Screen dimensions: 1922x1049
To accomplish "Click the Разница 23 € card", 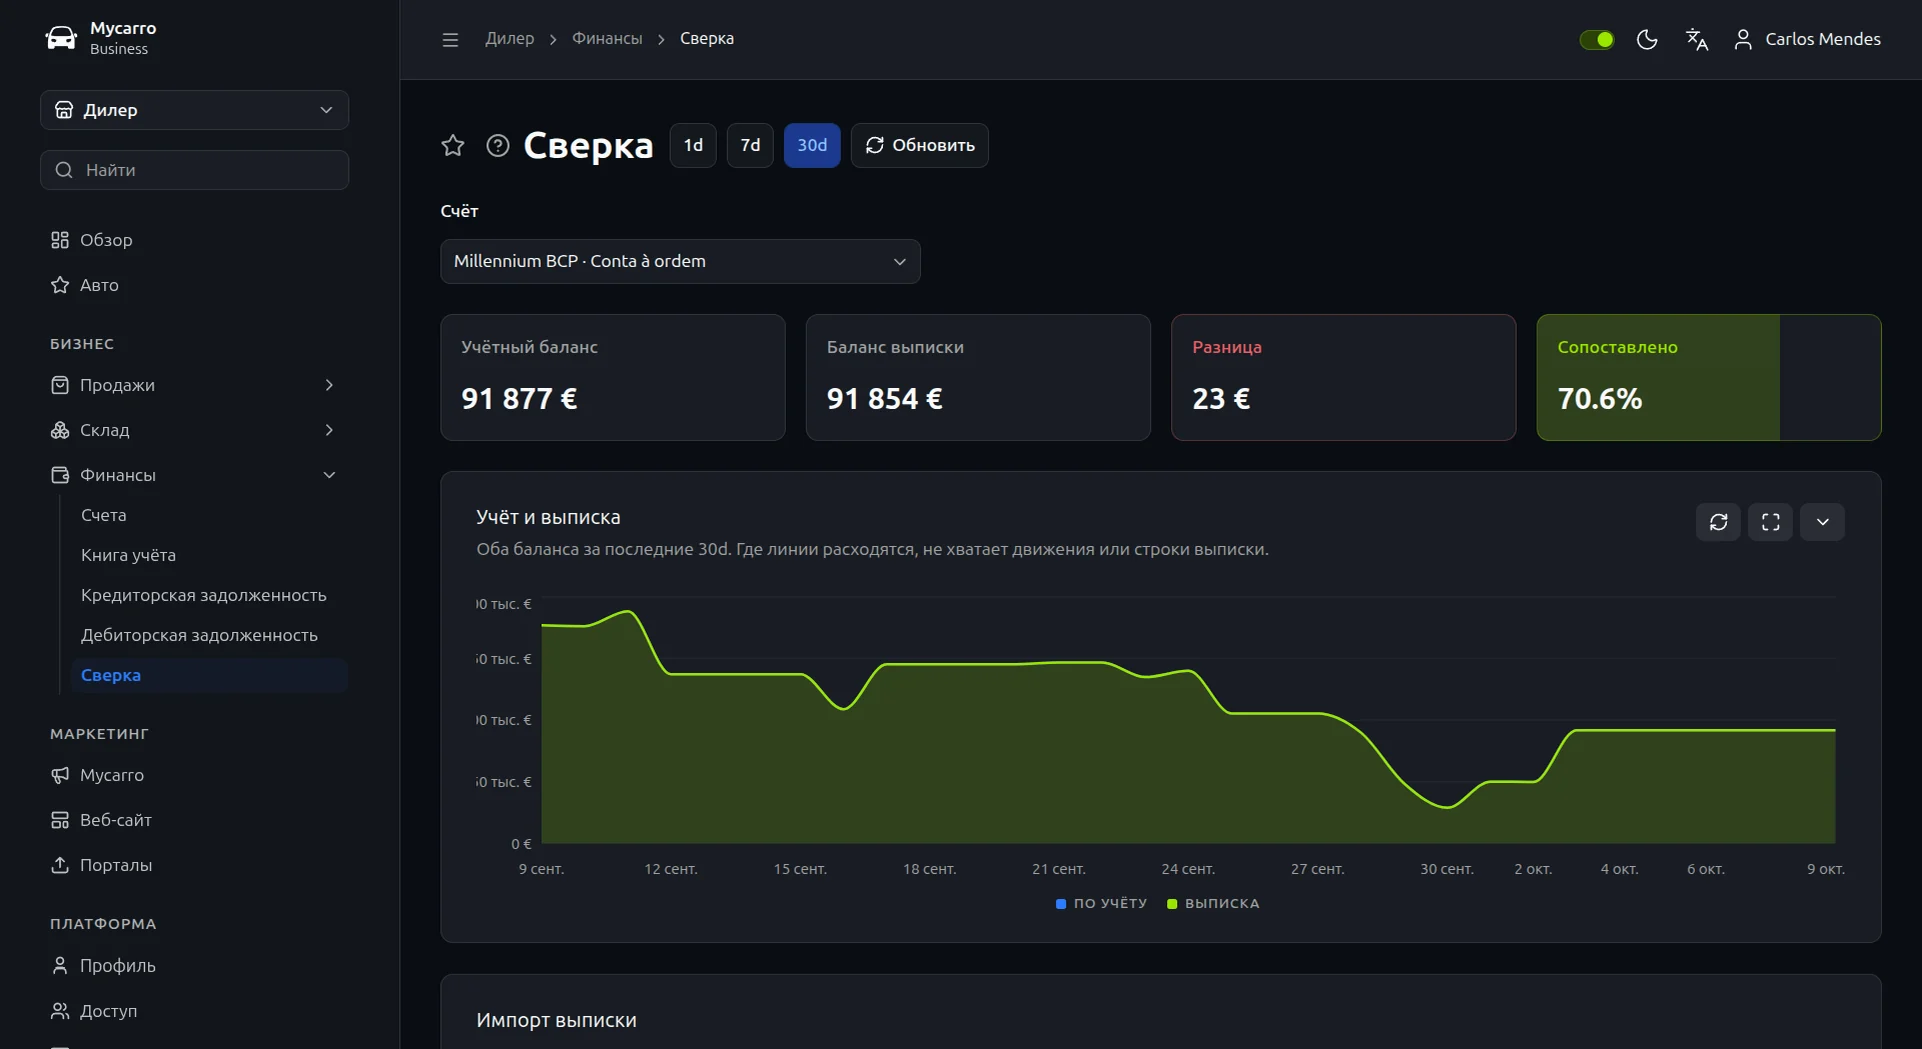I will (1344, 378).
